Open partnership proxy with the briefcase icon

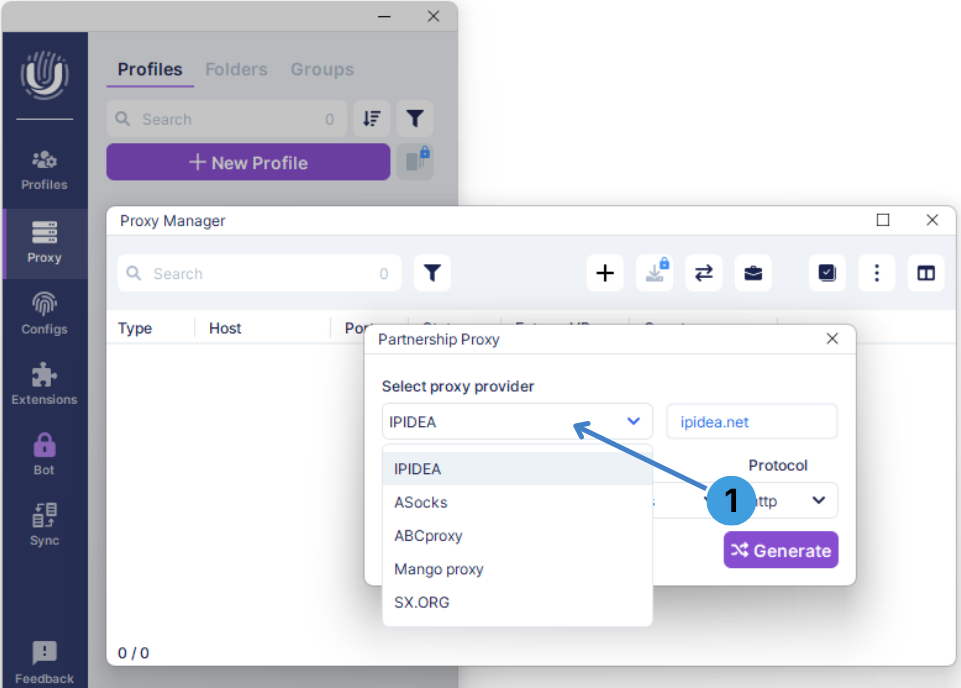(753, 273)
